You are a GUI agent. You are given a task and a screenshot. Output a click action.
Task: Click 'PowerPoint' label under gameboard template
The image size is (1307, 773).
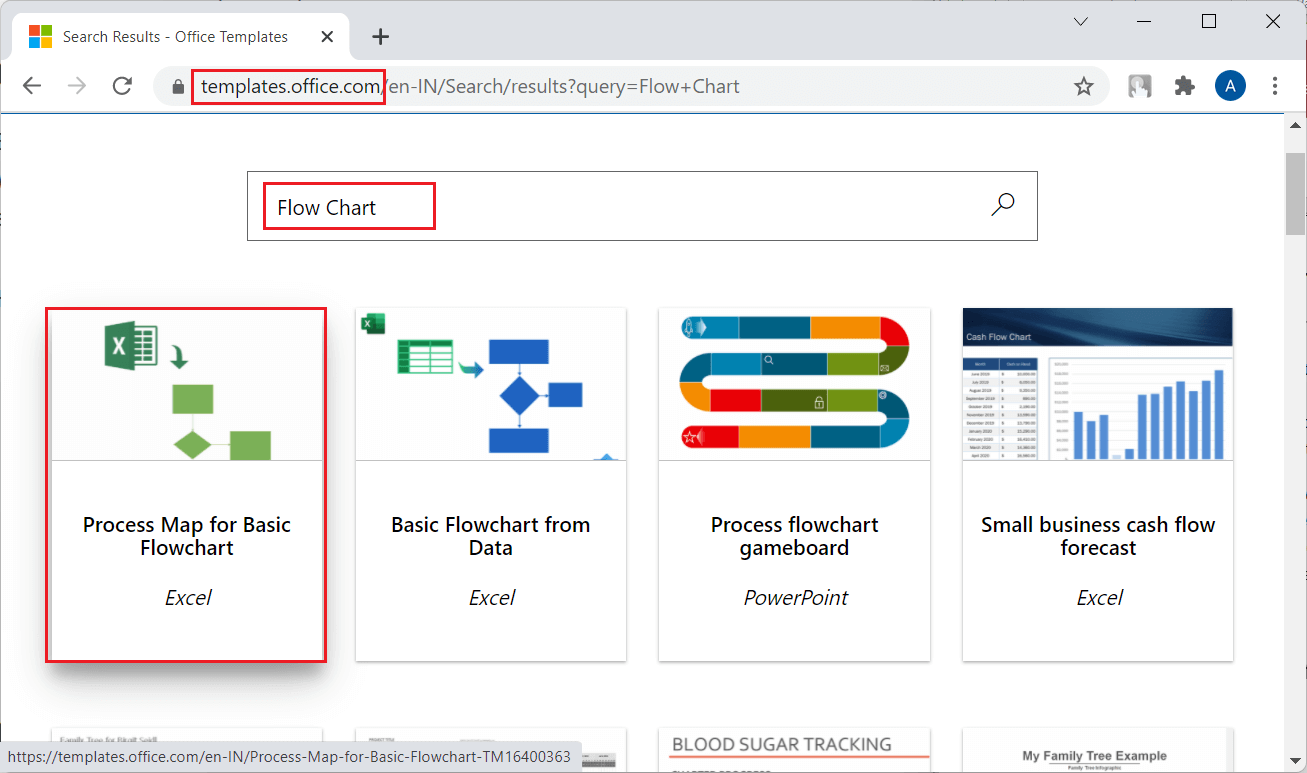pos(796,598)
